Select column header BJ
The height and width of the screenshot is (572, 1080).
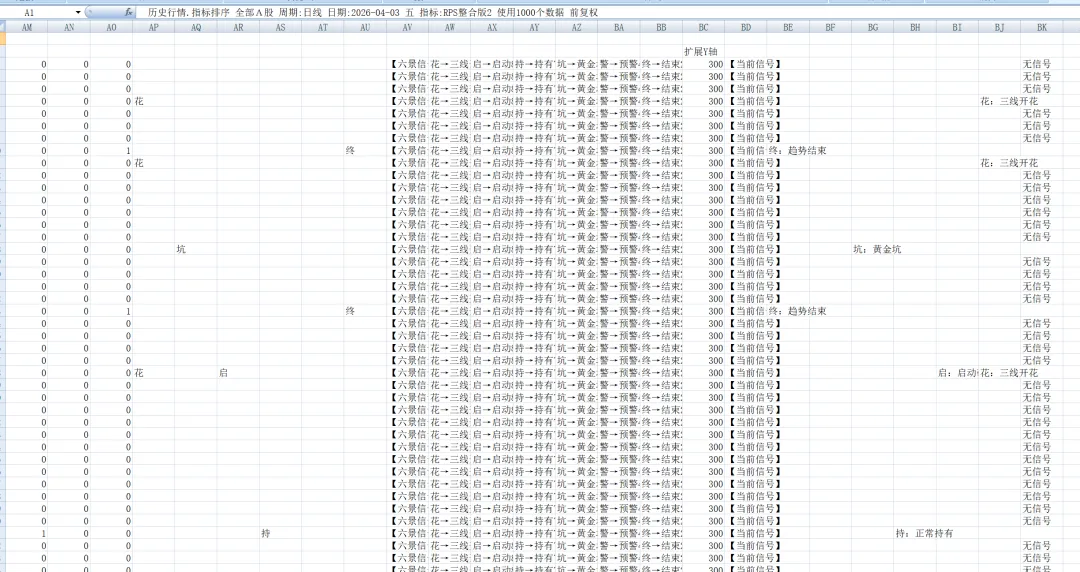(999, 28)
